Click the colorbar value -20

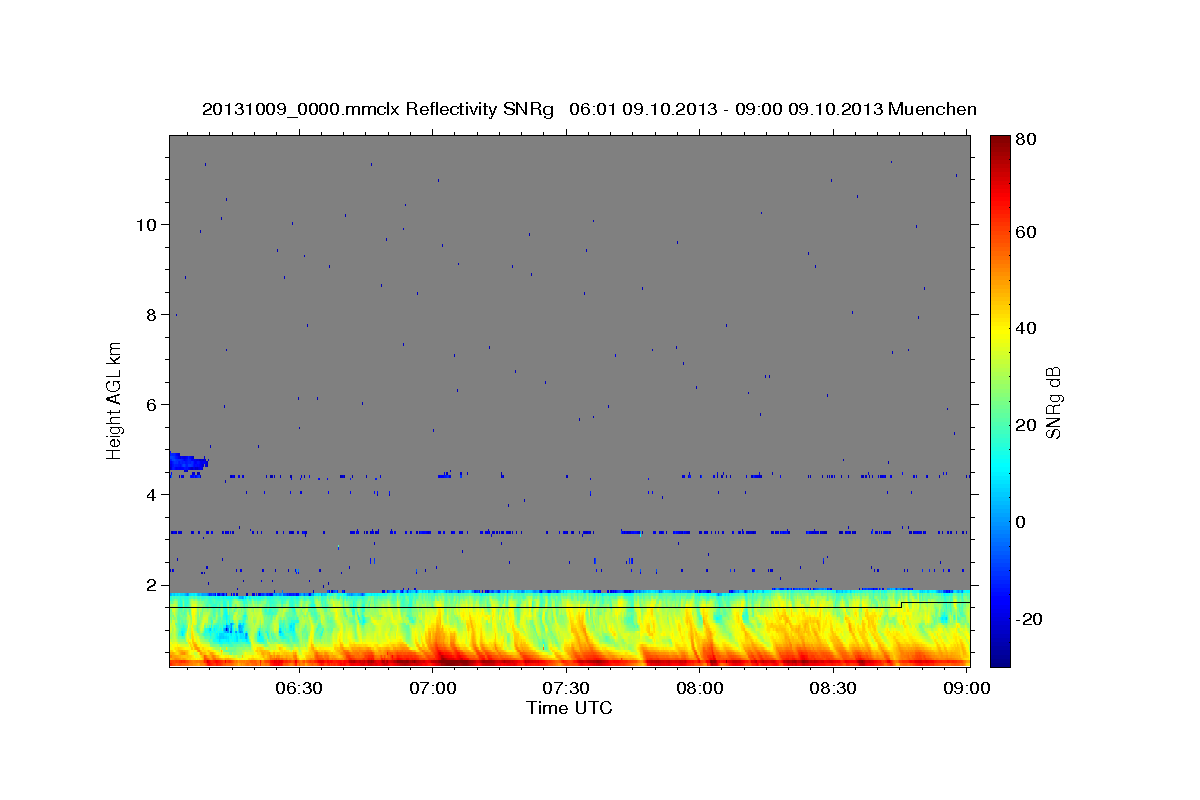[x=1030, y=619]
